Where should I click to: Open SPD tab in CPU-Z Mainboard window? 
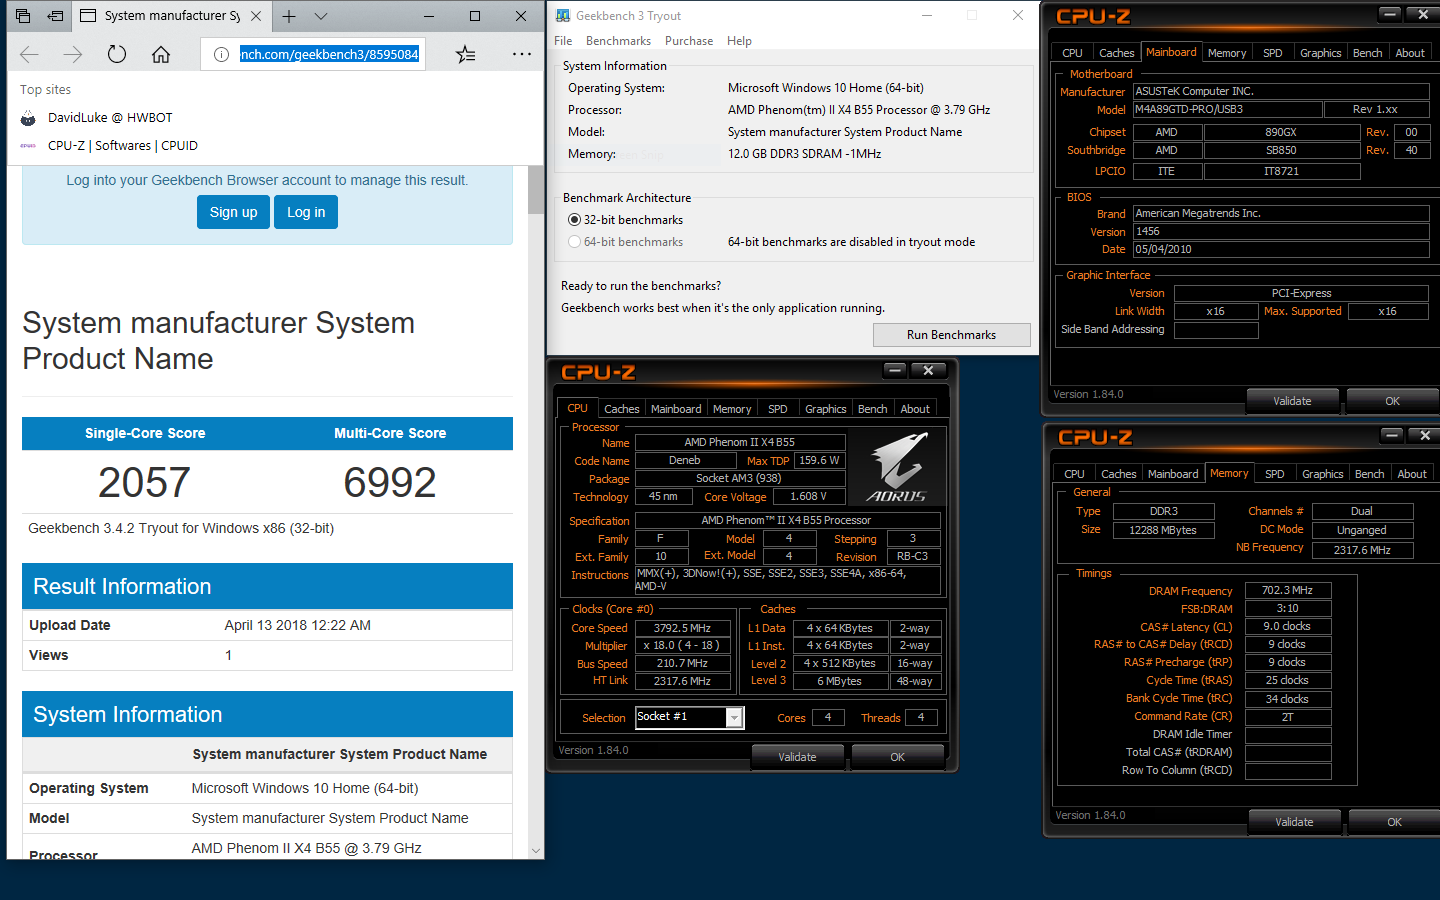1273,53
